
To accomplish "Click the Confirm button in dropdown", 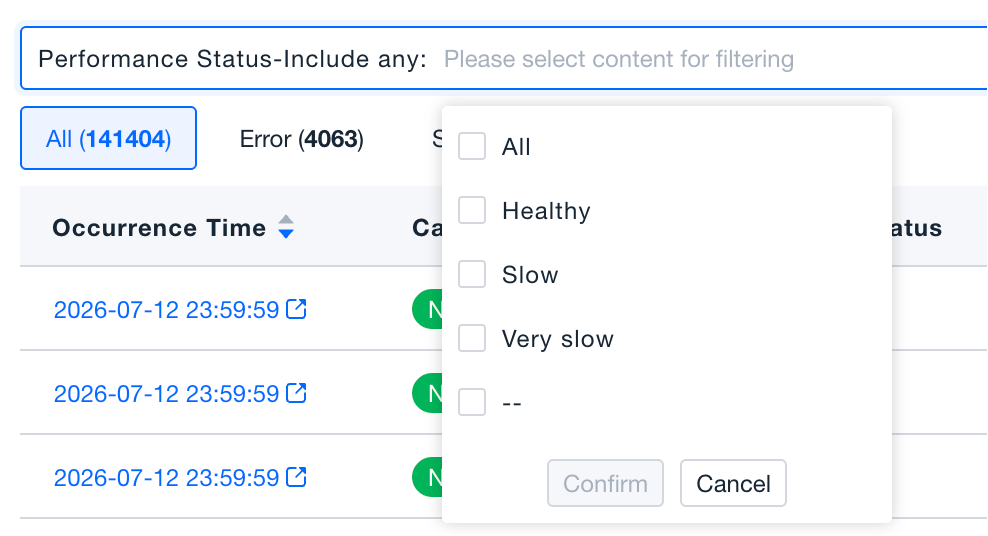I will click(605, 483).
